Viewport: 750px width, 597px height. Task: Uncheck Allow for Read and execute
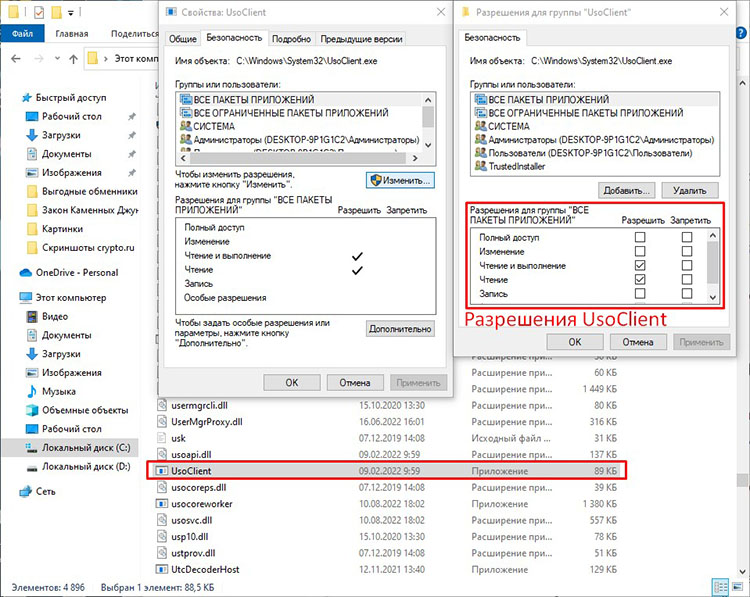[x=640, y=266]
